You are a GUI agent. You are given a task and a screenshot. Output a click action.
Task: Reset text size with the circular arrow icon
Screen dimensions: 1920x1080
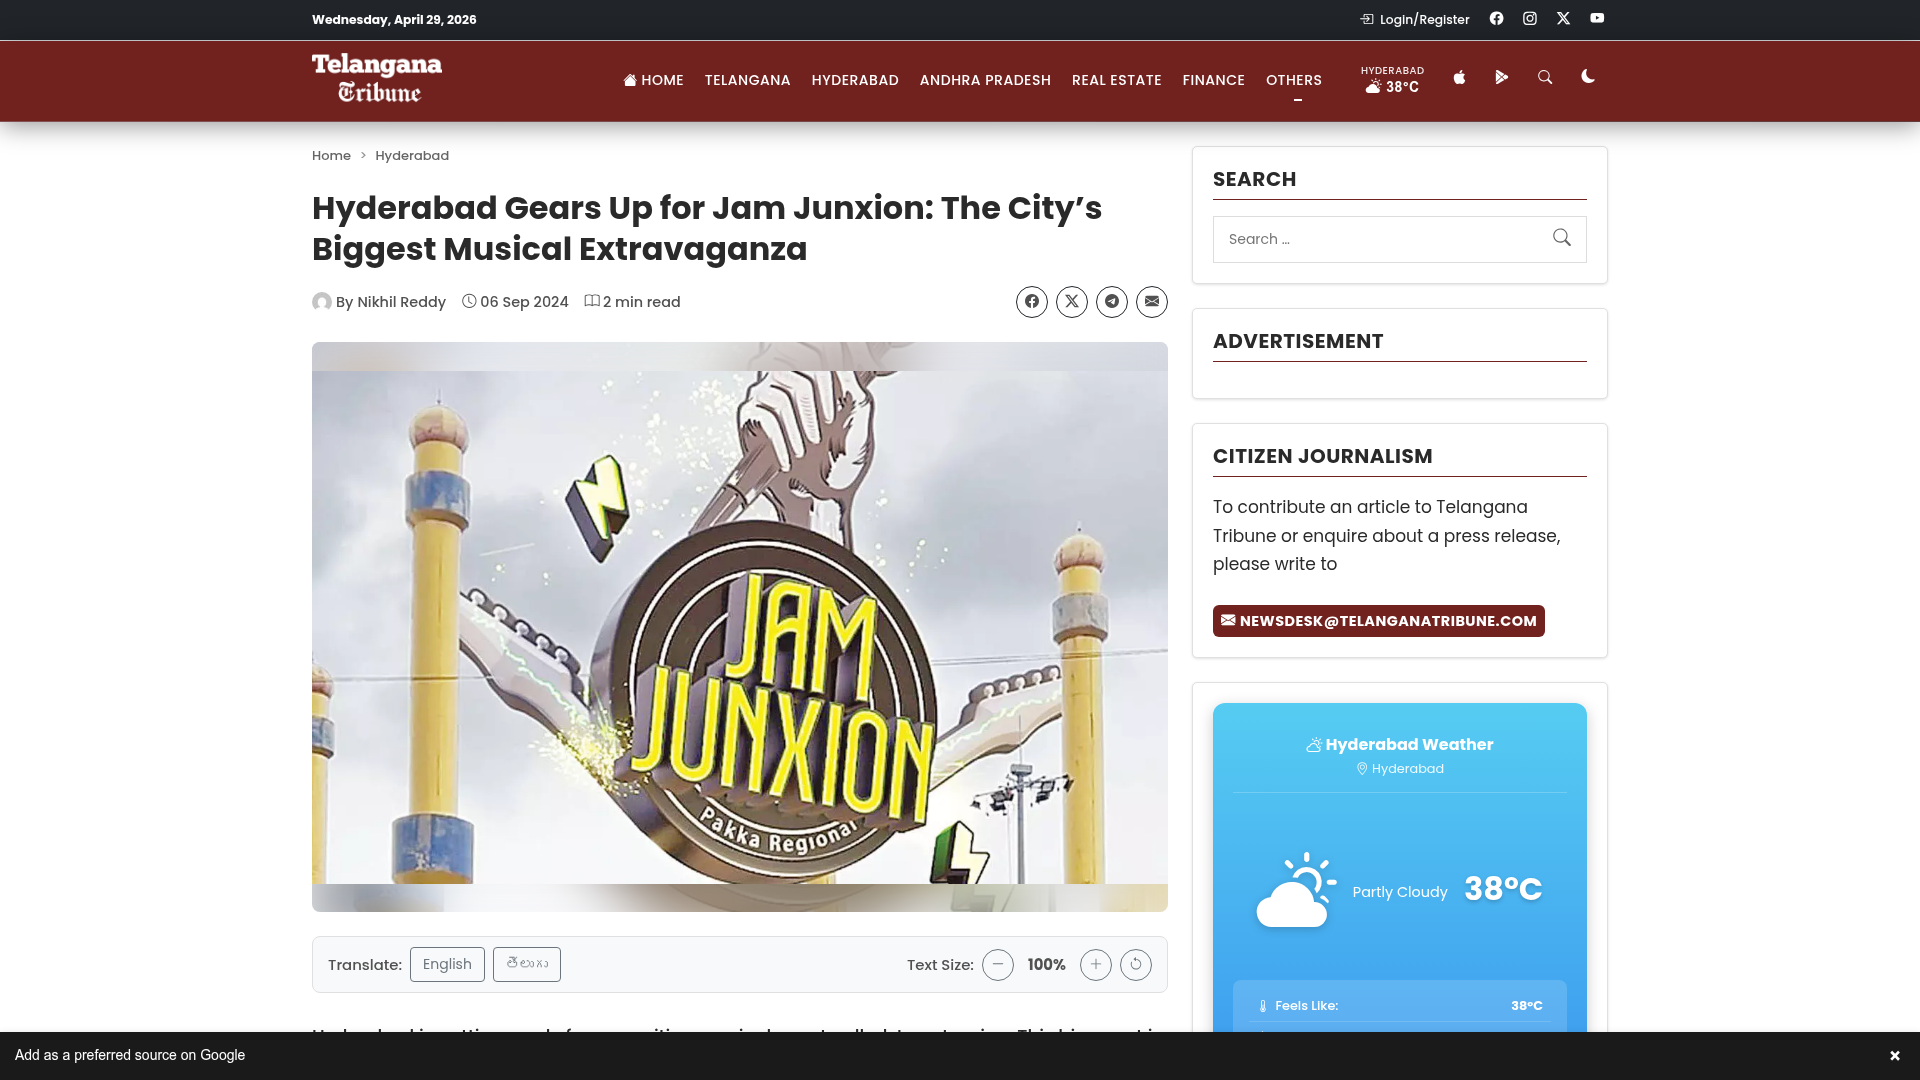[x=1136, y=964]
